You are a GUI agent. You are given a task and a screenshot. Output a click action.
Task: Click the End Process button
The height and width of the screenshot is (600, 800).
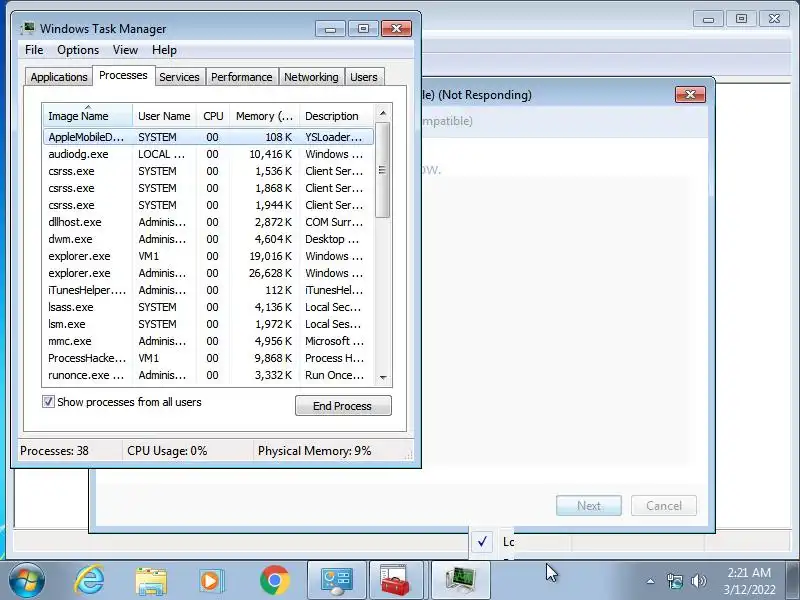pyautogui.click(x=343, y=406)
